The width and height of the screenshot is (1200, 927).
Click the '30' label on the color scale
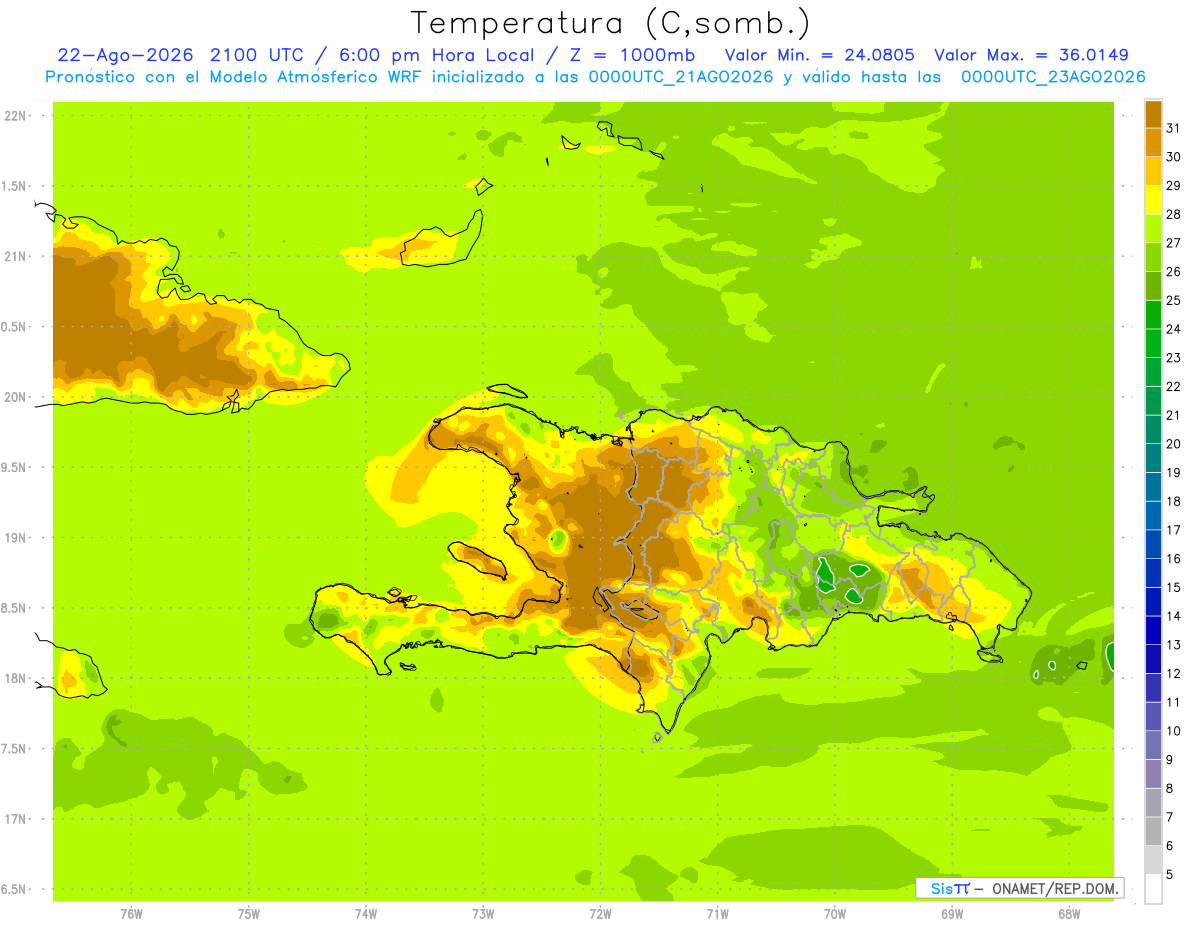[x=1174, y=157]
